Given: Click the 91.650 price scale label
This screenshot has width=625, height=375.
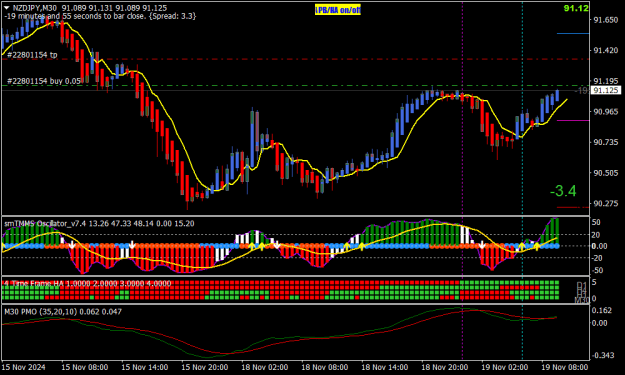Looking at the screenshot, I should pos(605,20).
